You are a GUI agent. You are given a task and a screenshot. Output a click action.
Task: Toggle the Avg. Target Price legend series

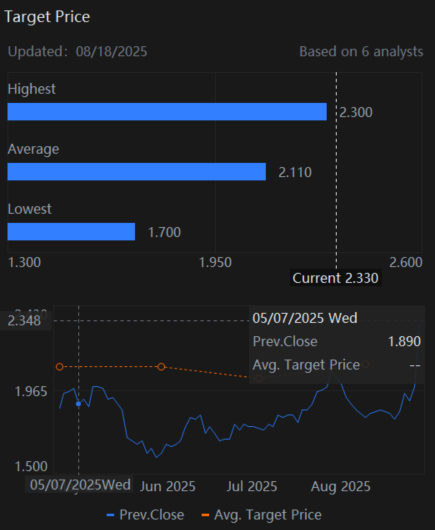point(261,515)
